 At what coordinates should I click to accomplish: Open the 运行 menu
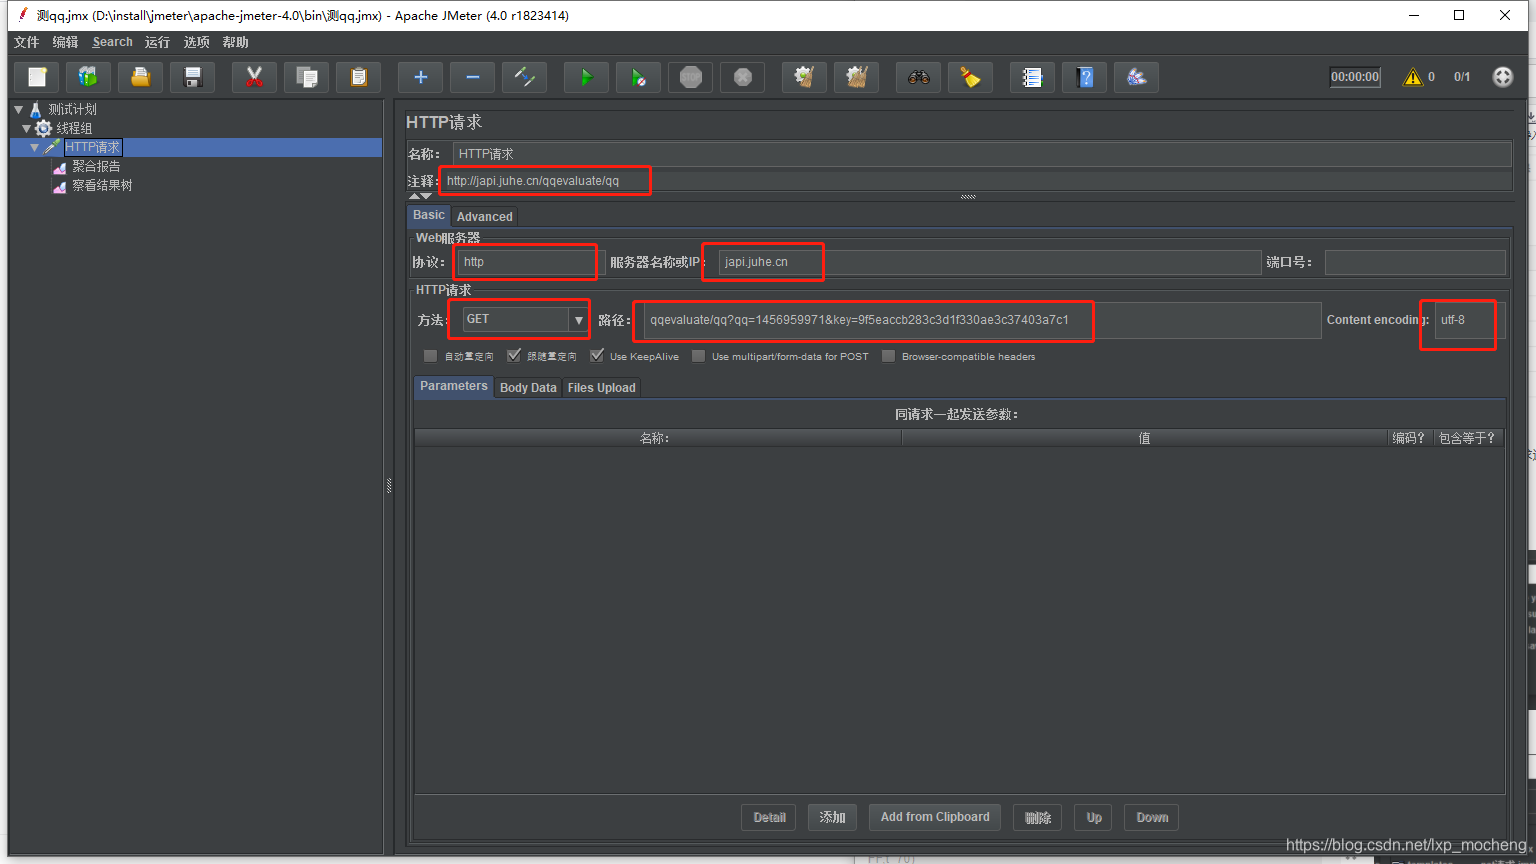point(157,42)
